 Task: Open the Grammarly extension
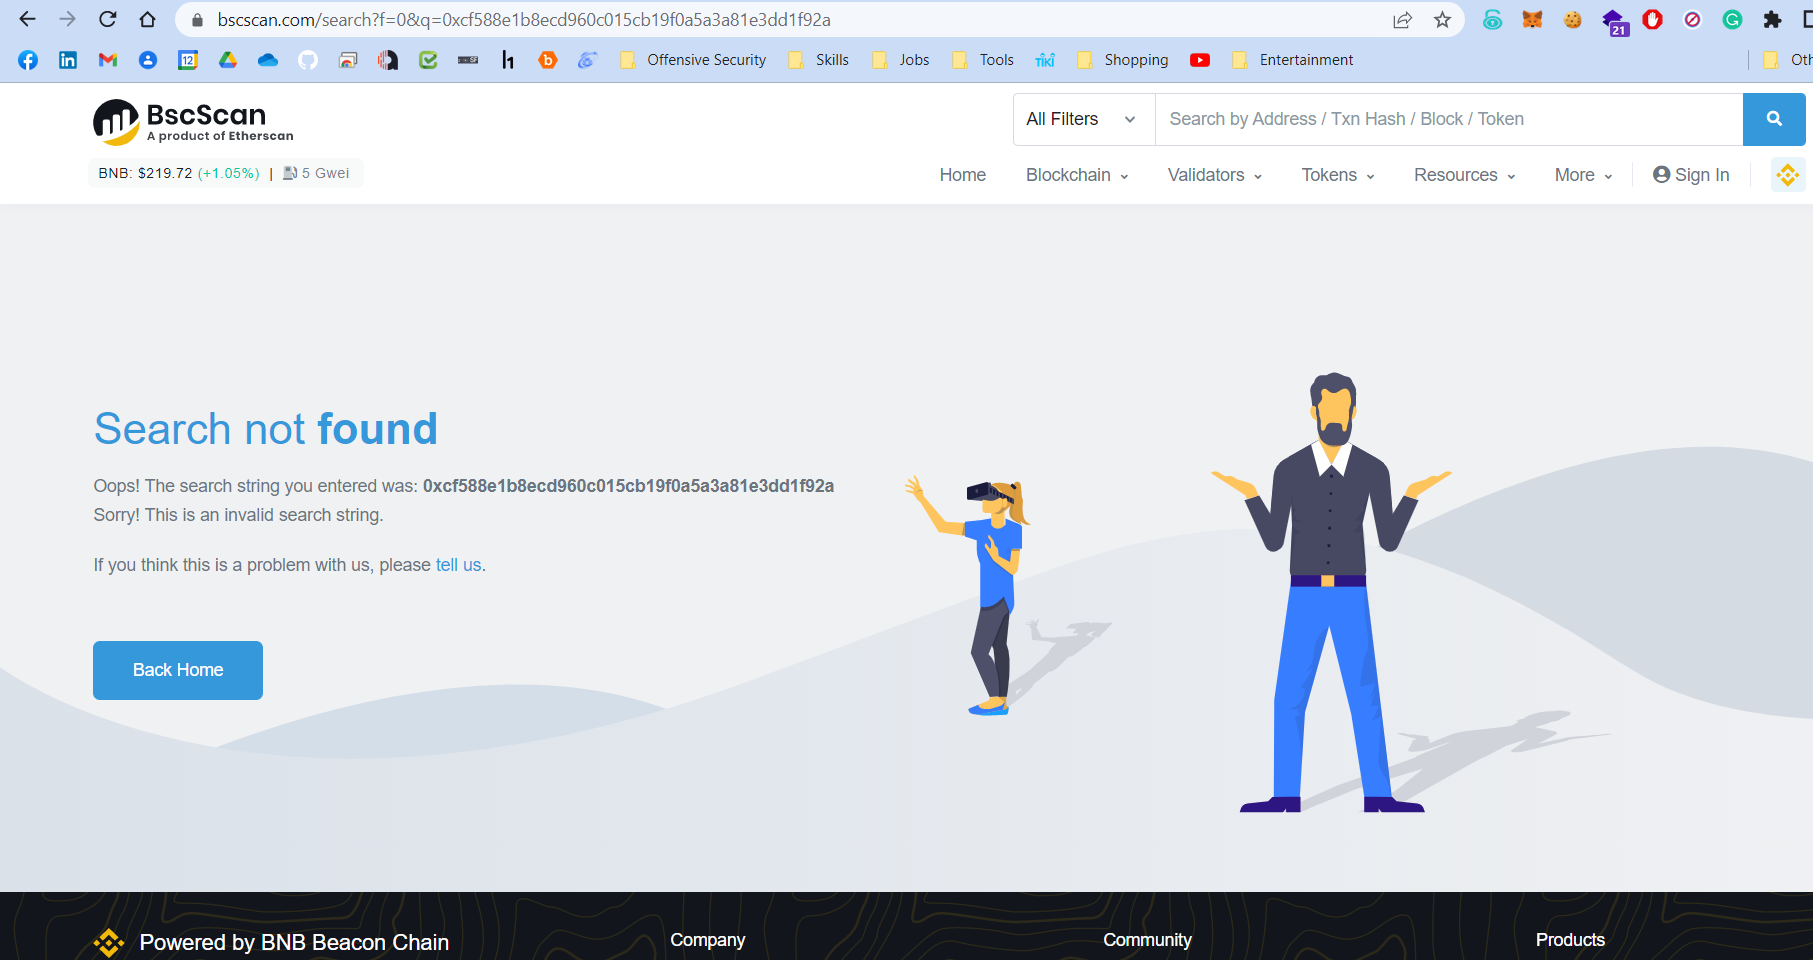click(1732, 19)
